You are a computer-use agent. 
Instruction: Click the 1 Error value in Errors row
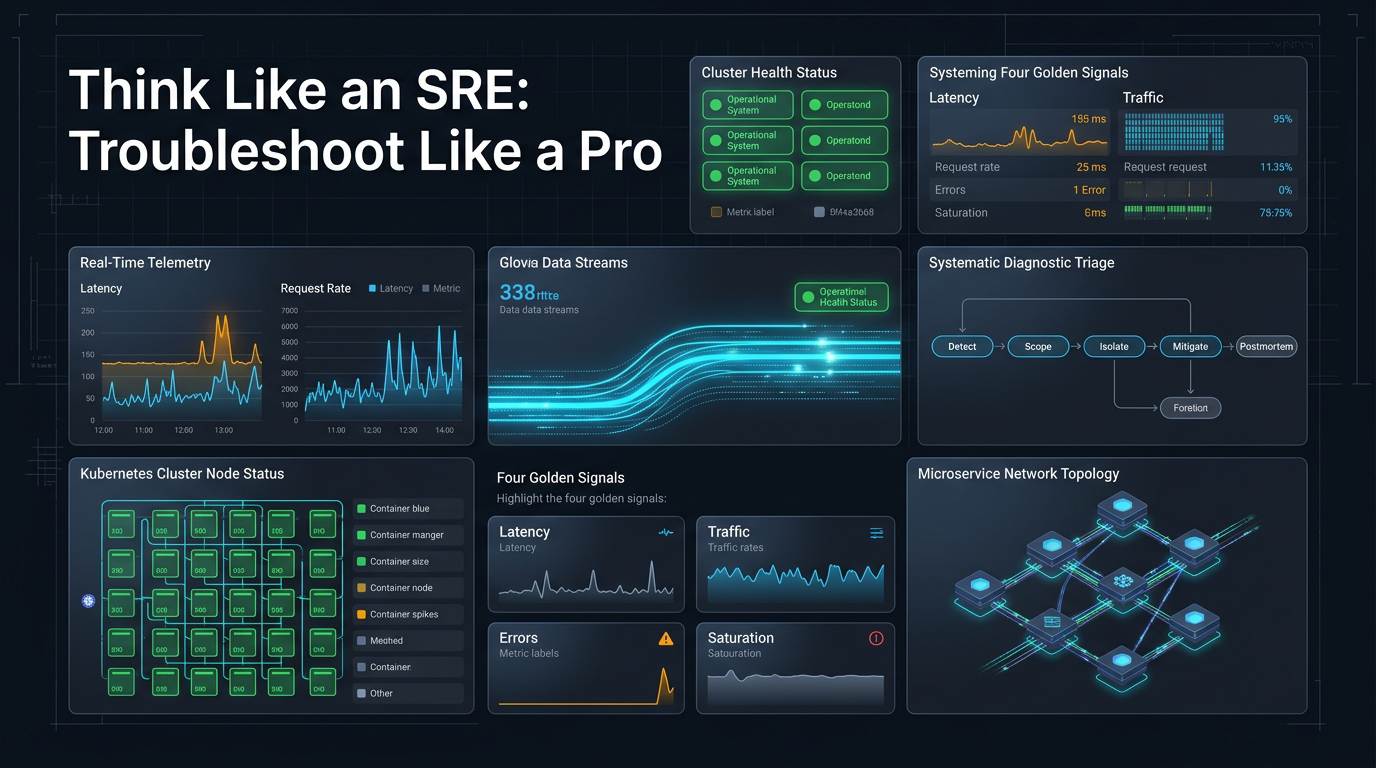point(1090,190)
